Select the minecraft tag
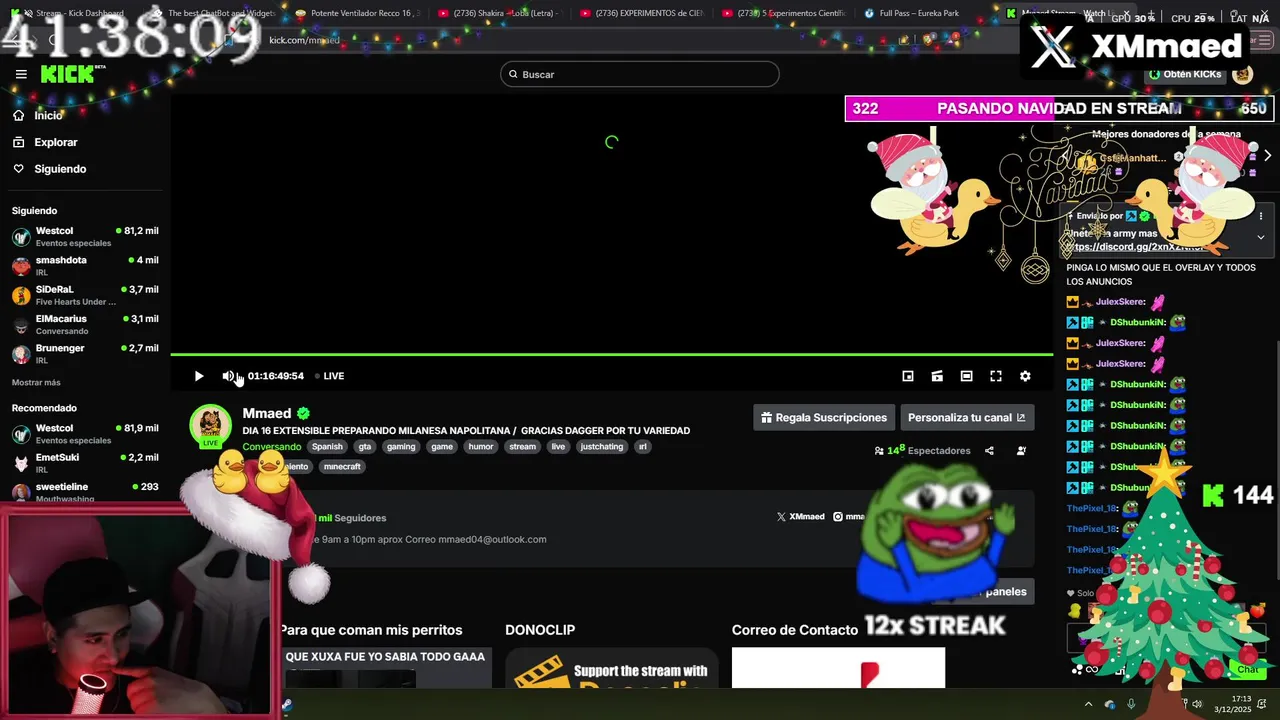This screenshot has height=720, width=1280. coord(342,467)
